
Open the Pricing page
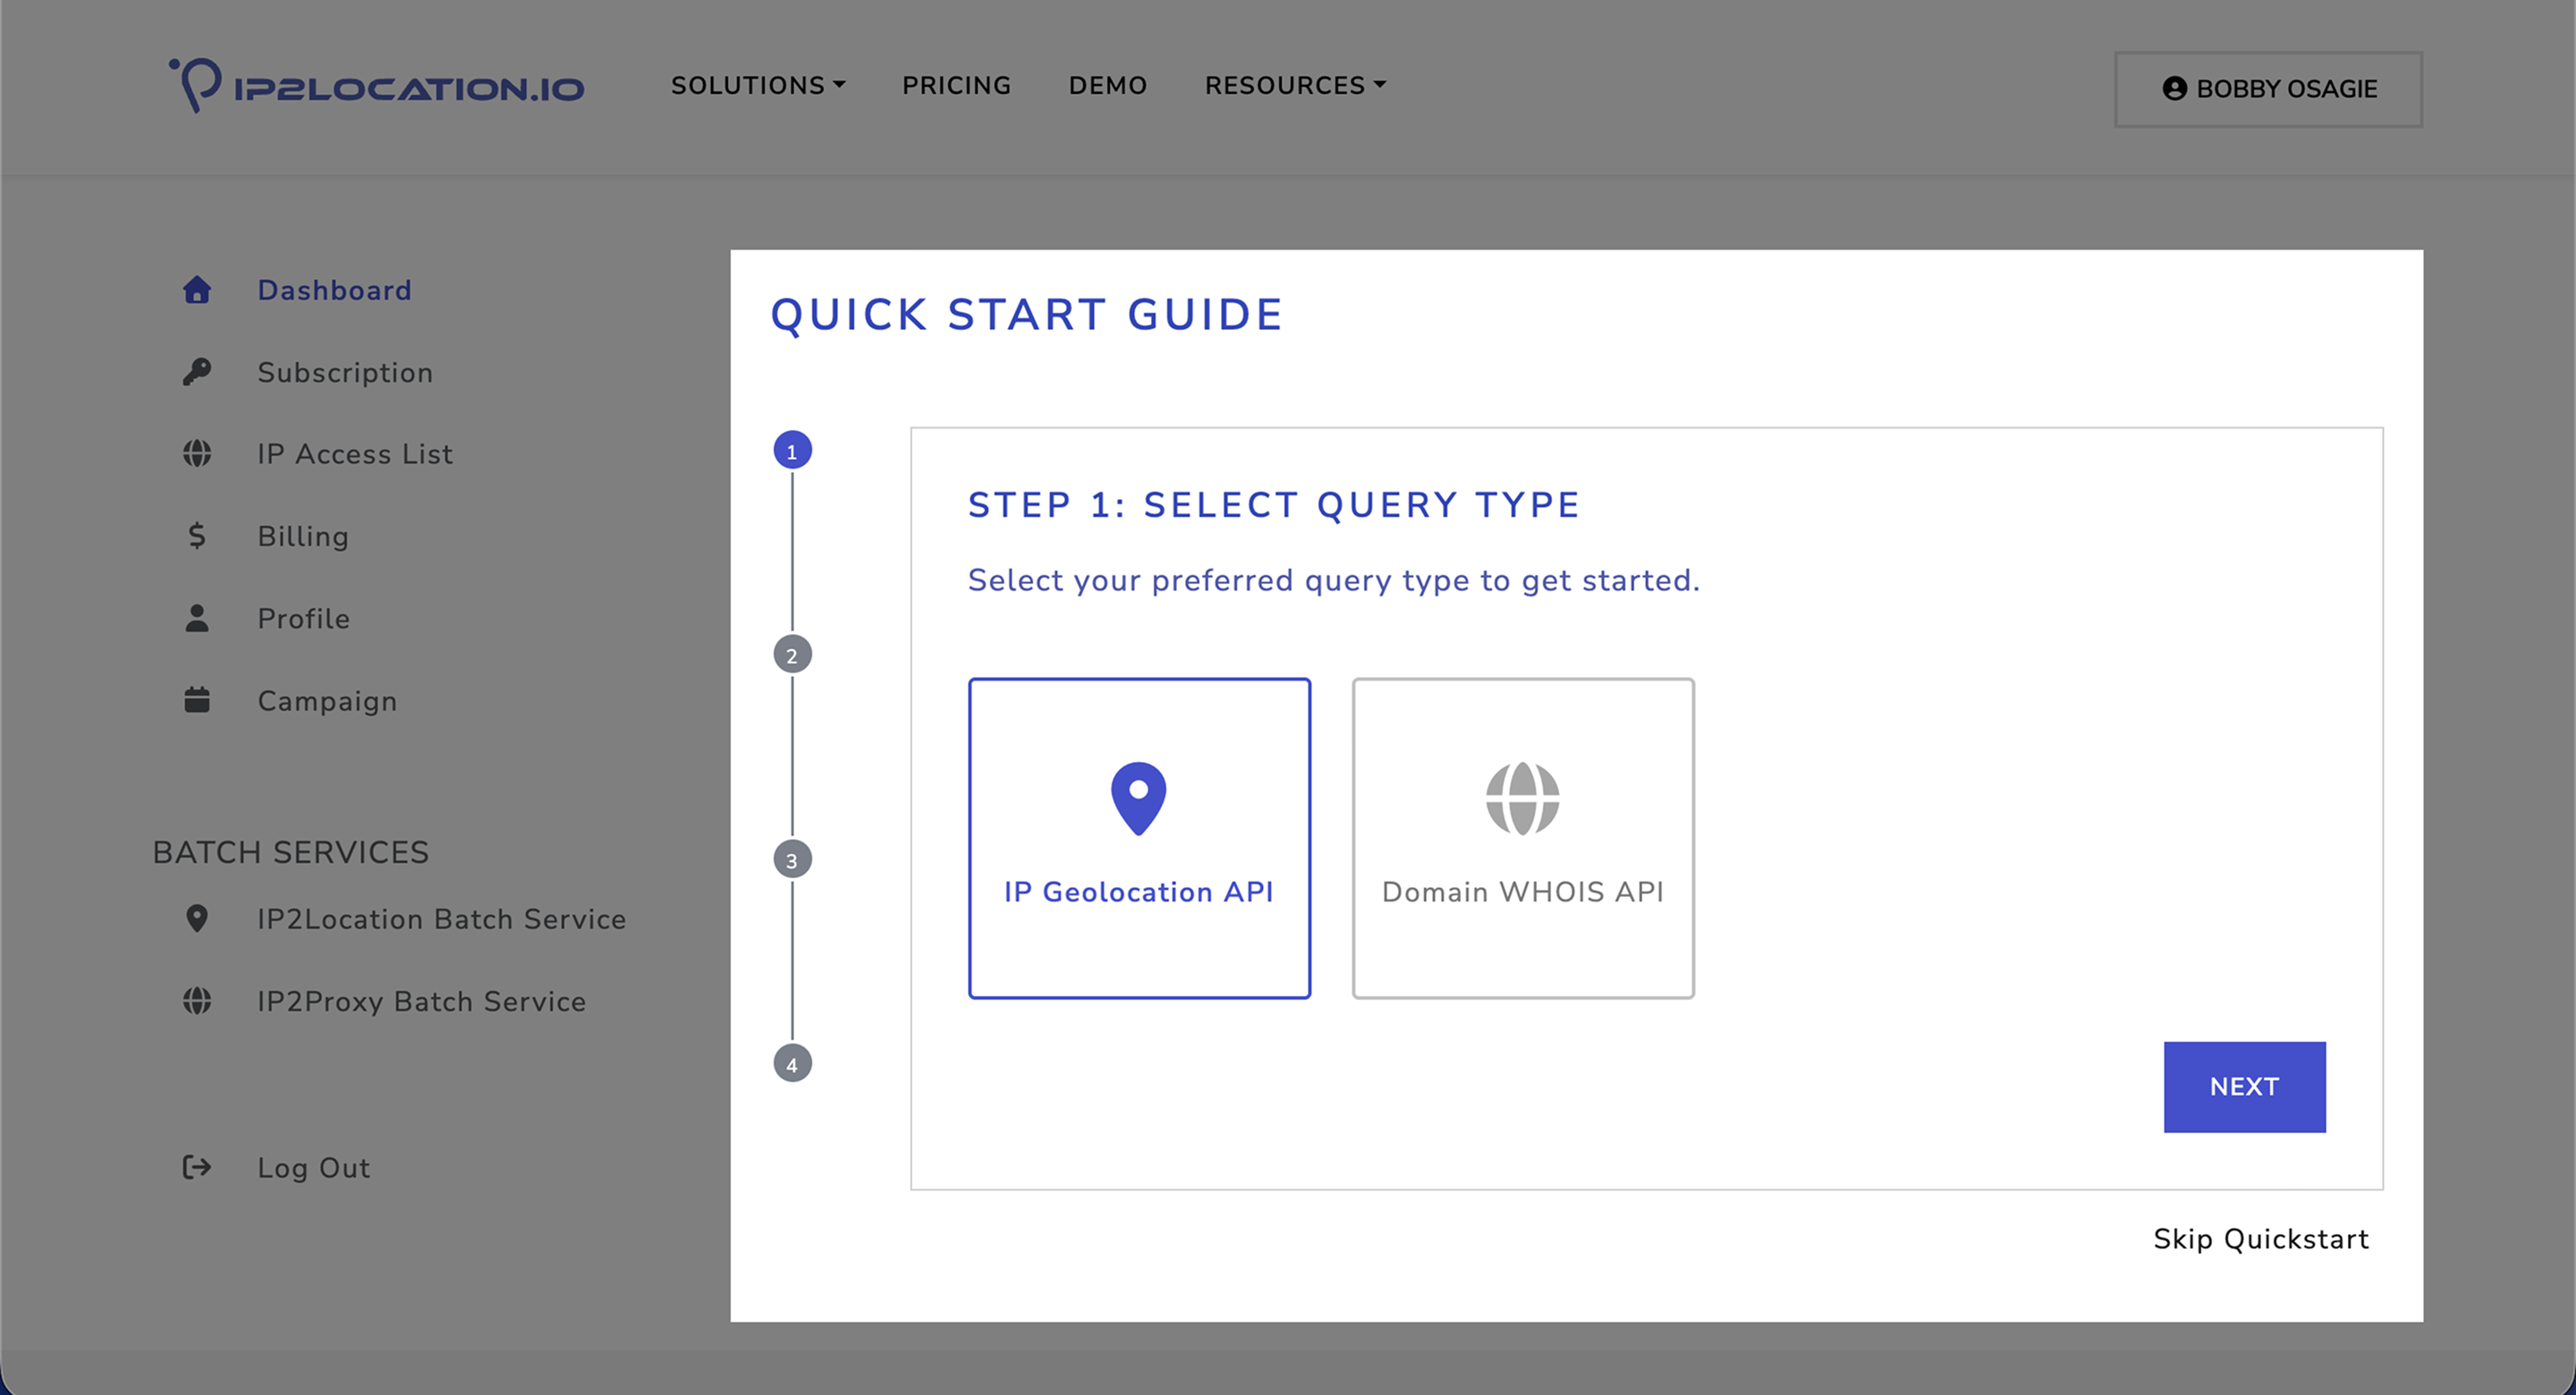[956, 86]
